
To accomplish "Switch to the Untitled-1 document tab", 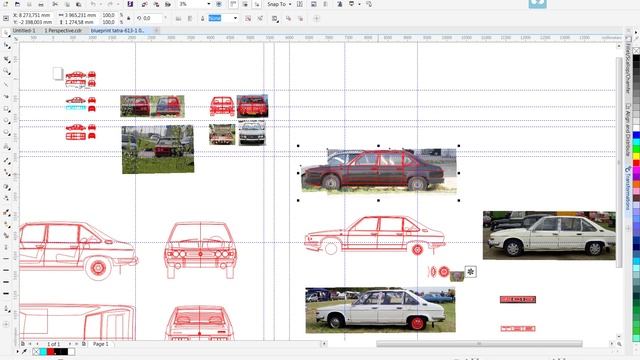I will pos(24,31).
